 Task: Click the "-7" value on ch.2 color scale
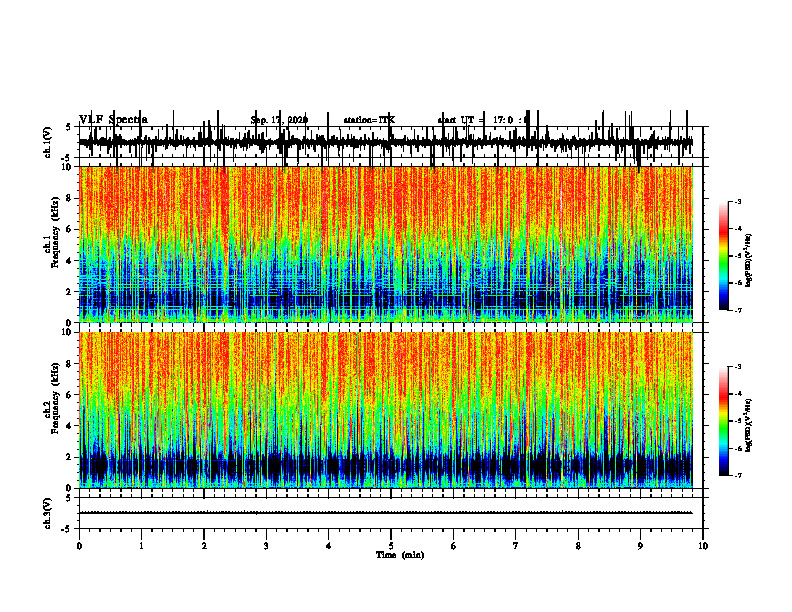pyautogui.click(x=738, y=476)
